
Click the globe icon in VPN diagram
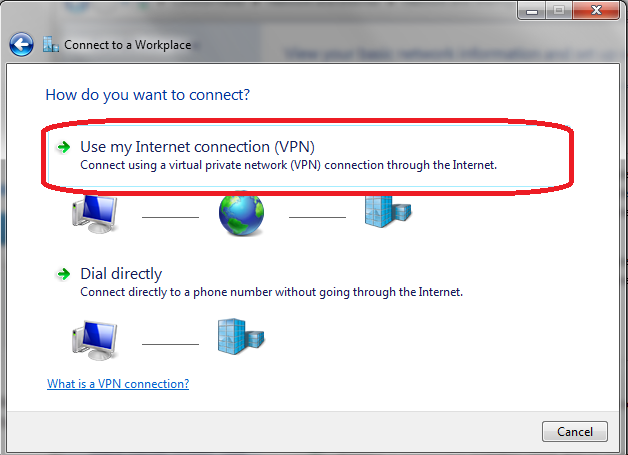coord(241,213)
